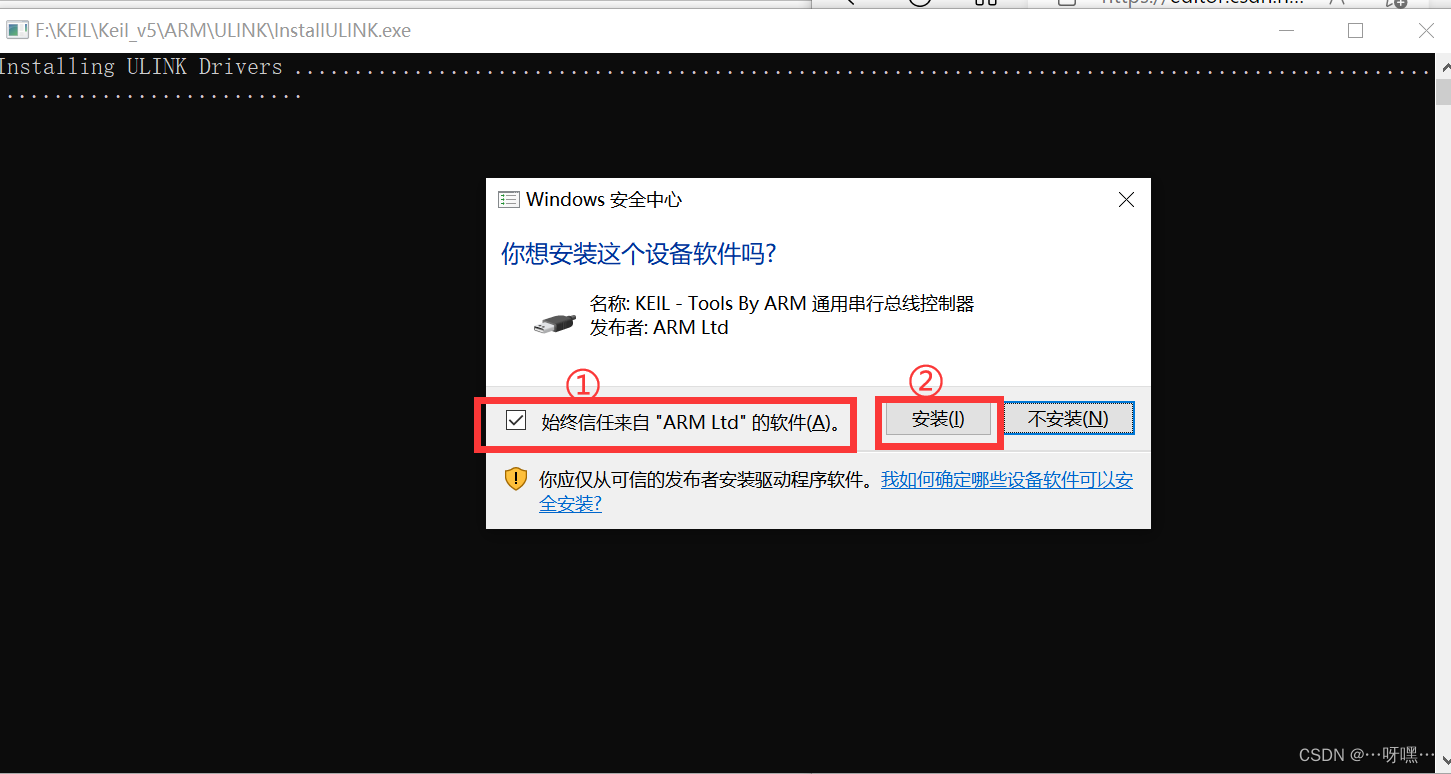Click the 名称: KEIL - Tools By ARM text
Image resolution: width=1451 pixels, height=774 pixels.
pos(782,304)
